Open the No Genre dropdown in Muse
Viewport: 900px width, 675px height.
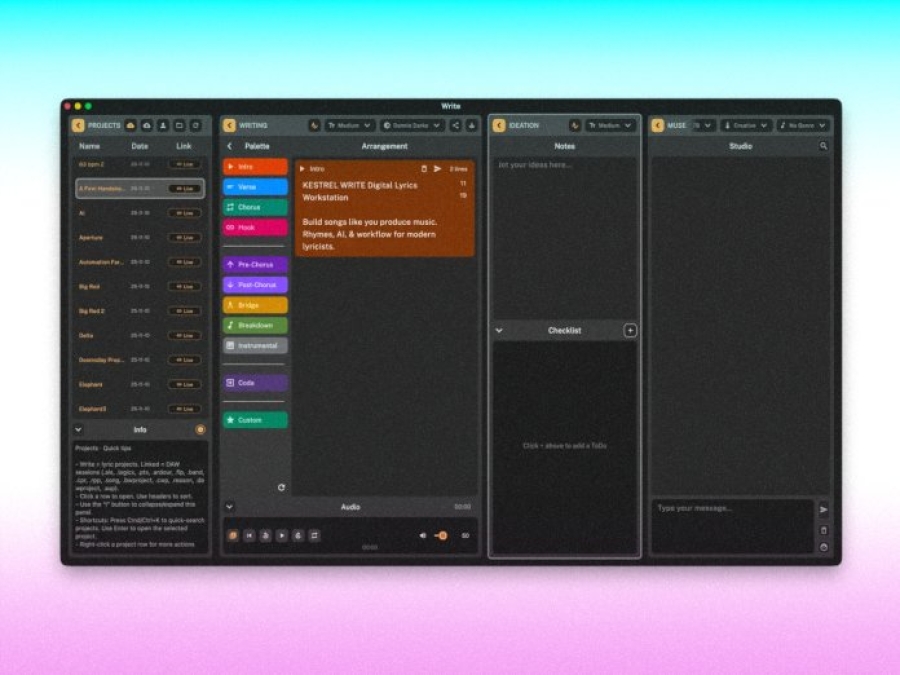[803, 126]
